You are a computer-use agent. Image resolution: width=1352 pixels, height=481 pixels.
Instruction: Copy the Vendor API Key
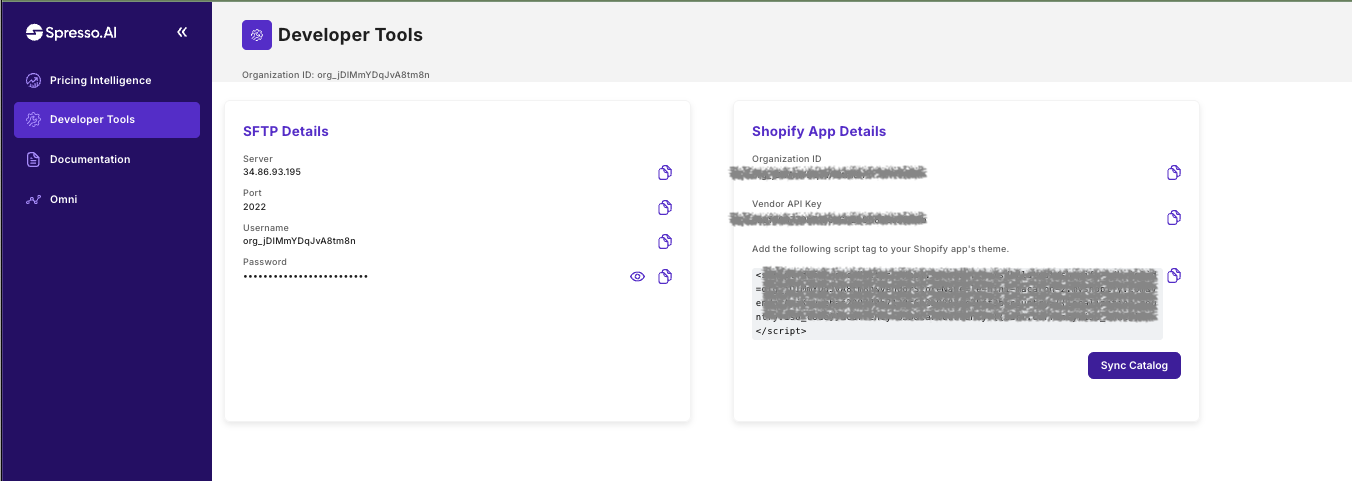tap(1174, 217)
